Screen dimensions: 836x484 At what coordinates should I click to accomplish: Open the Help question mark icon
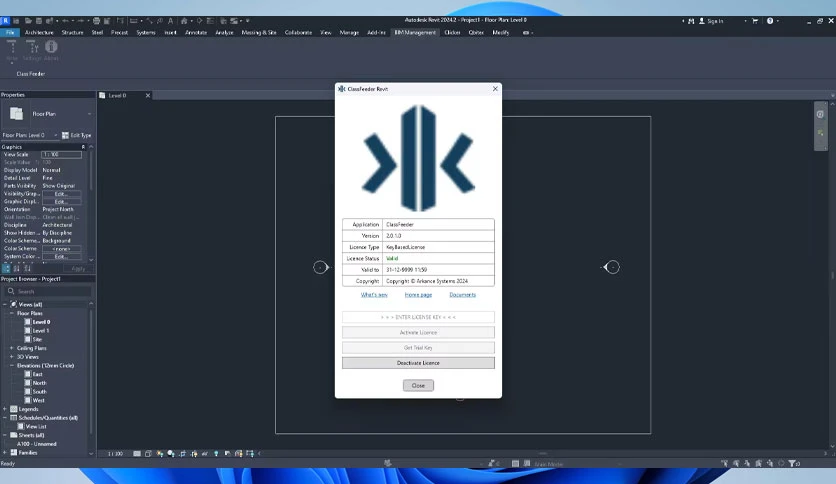[770, 21]
